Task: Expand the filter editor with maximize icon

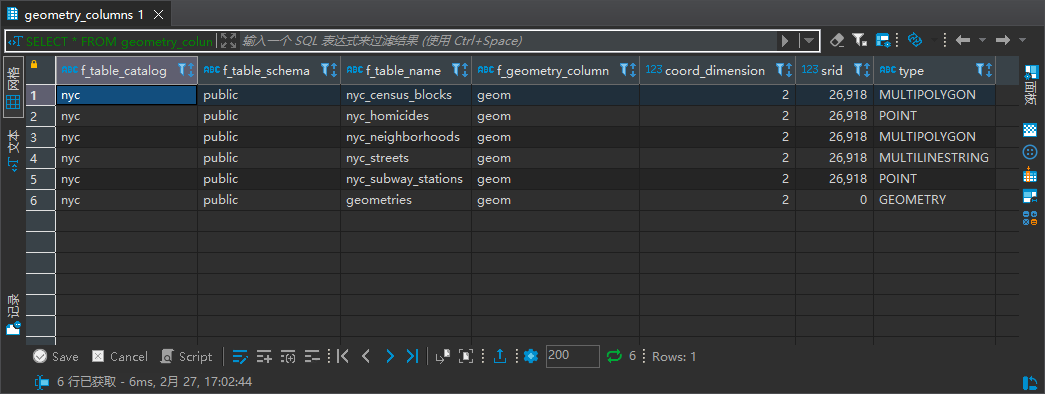Action: (228, 41)
